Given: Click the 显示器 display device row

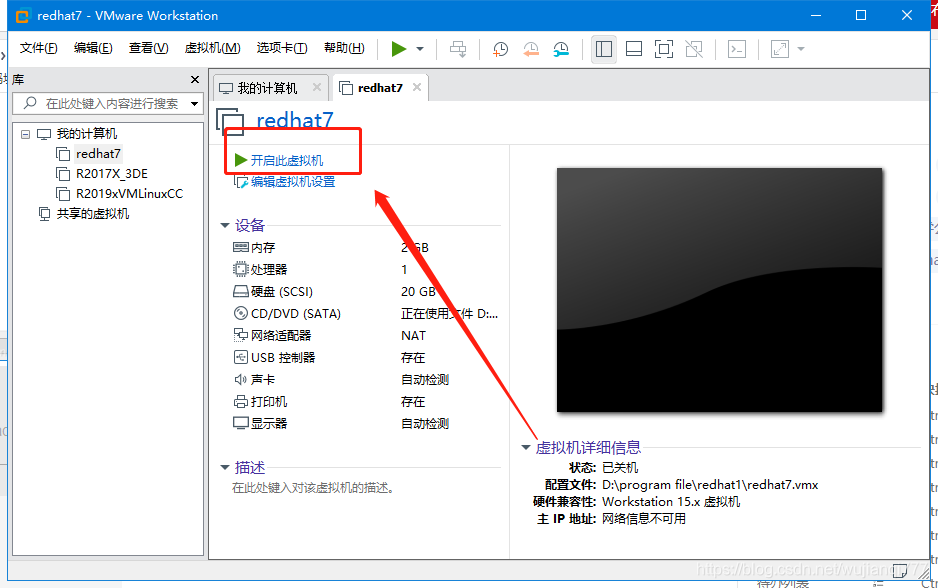Looking at the screenshot, I should tap(365, 424).
